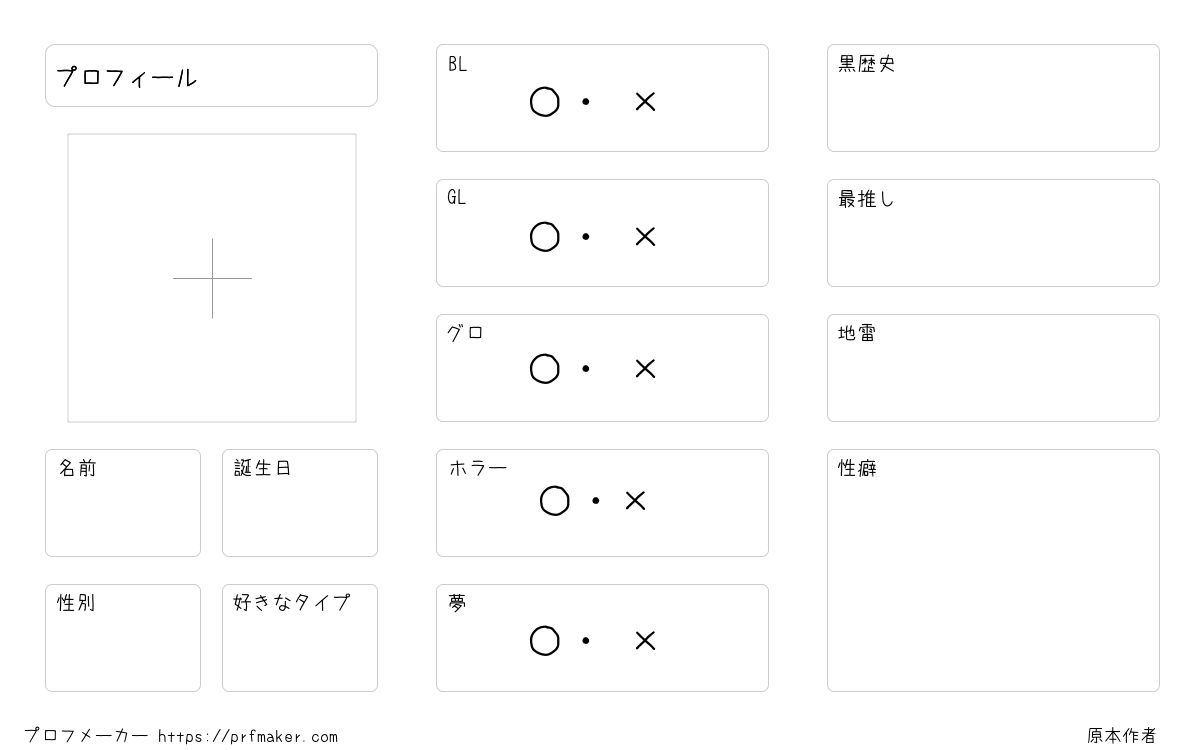Click the 地雷 text box
This screenshot has height=750, width=1200.
coord(993,368)
